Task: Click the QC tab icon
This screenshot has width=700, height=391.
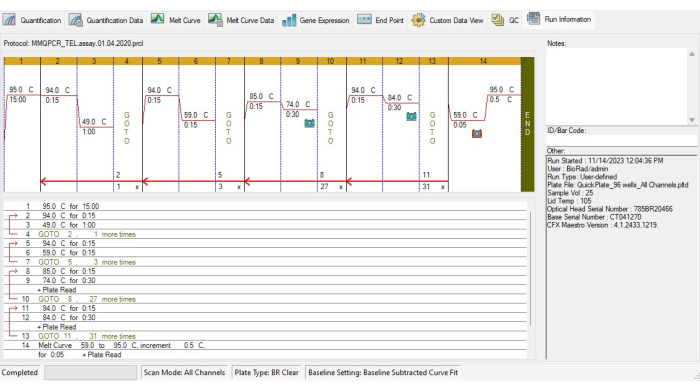Action: [498, 20]
